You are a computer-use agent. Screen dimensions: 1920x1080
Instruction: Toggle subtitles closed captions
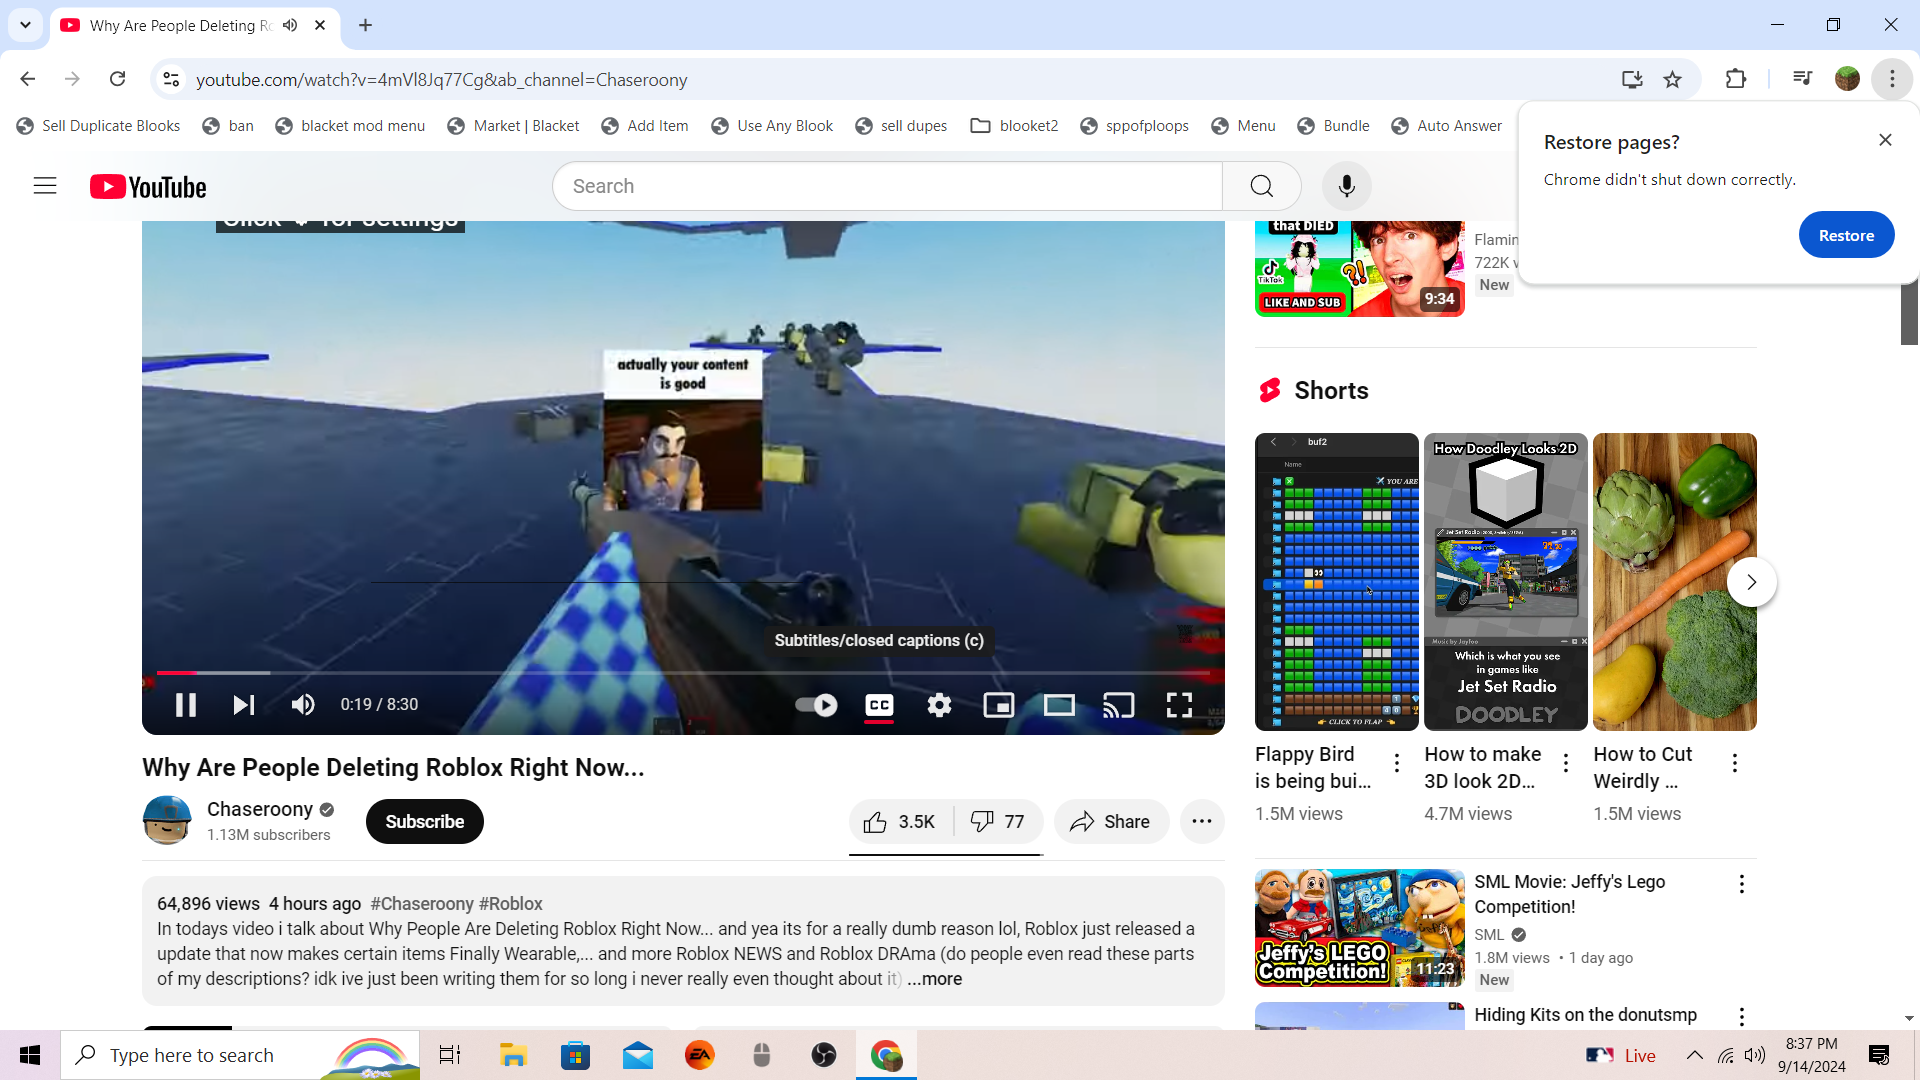[879, 705]
